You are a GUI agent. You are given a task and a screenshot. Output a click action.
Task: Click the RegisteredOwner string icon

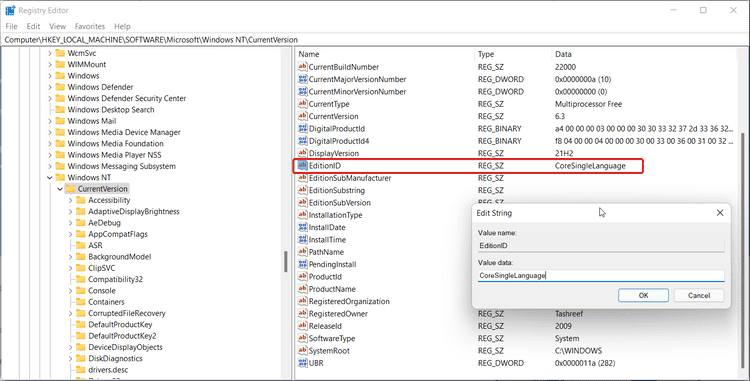coord(302,314)
